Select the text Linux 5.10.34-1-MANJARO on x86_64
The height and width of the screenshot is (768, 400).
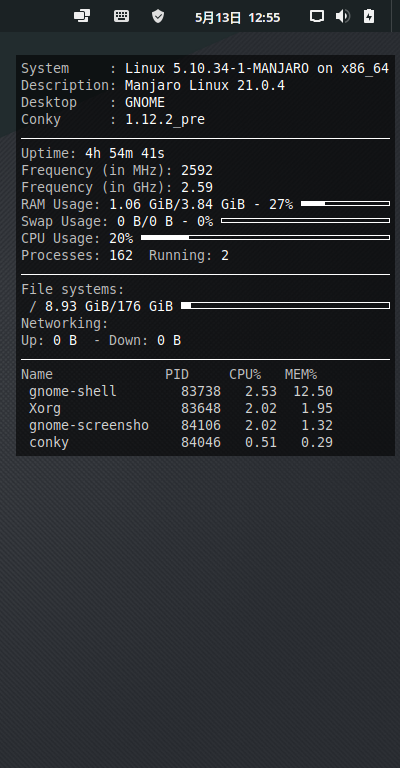tap(257, 69)
